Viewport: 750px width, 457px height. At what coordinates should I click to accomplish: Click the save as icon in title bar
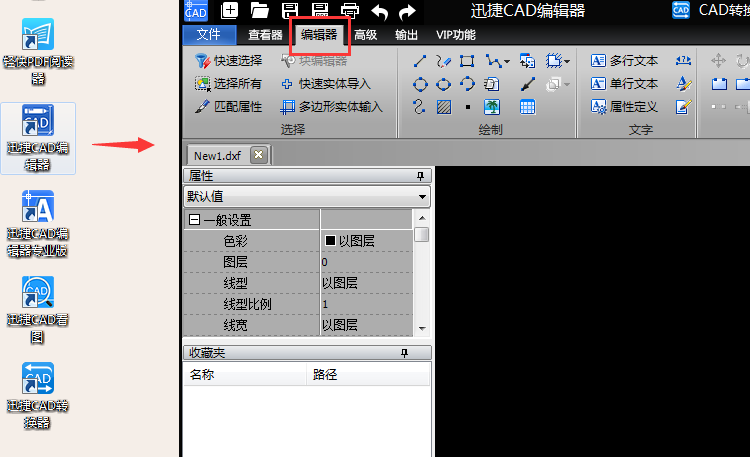tap(320, 11)
